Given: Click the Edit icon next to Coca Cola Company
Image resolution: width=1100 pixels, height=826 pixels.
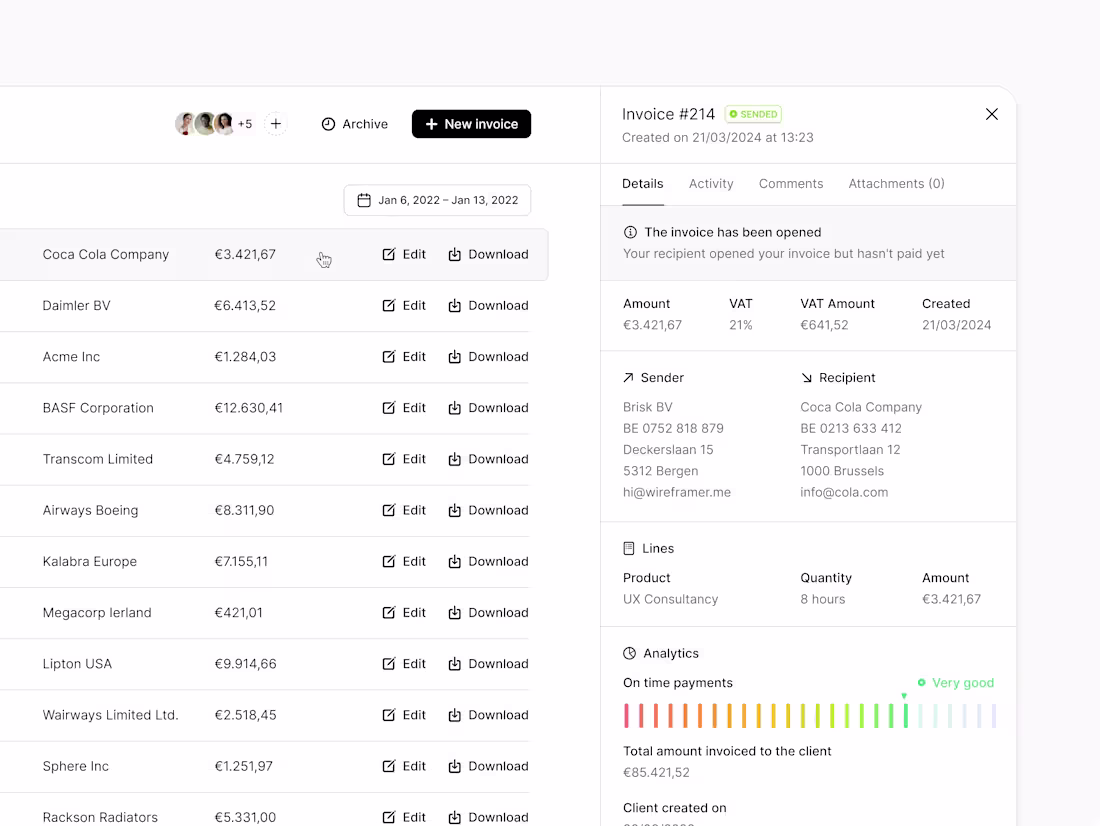Looking at the screenshot, I should (x=389, y=254).
